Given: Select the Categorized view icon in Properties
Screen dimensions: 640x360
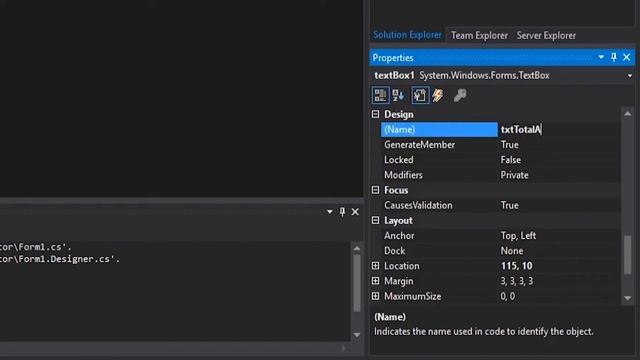Looking at the screenshot, I should (380, 96).
